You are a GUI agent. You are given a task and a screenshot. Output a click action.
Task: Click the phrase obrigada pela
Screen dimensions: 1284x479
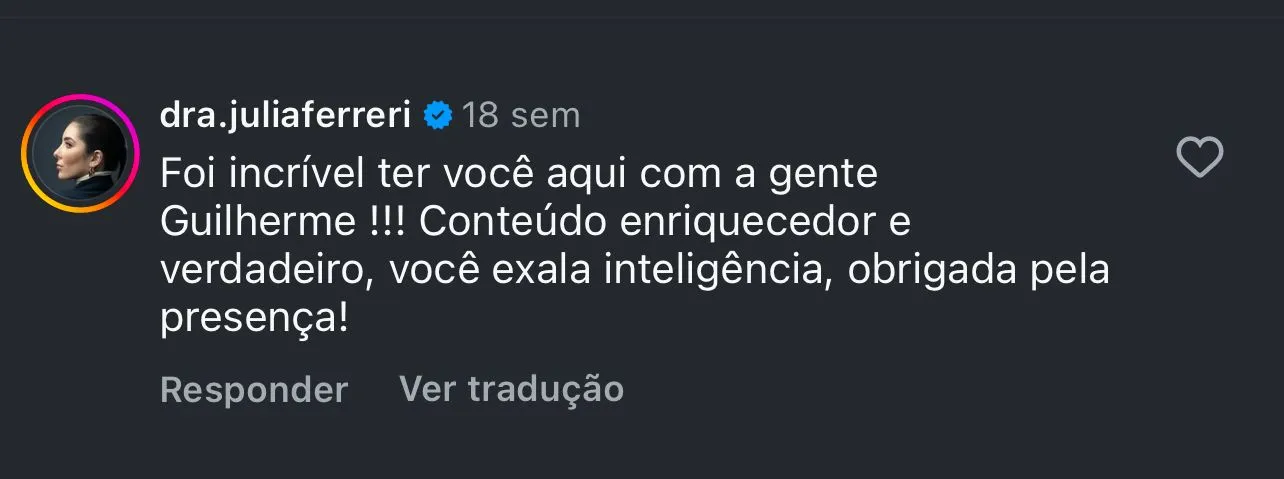pyautogui.click(x=978, y=271)
